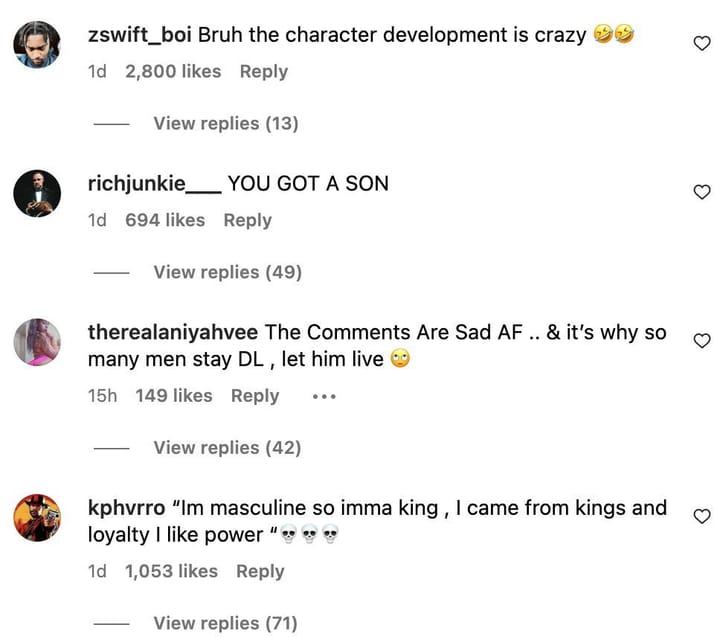Expand View replies (71)

click(225, 623)
